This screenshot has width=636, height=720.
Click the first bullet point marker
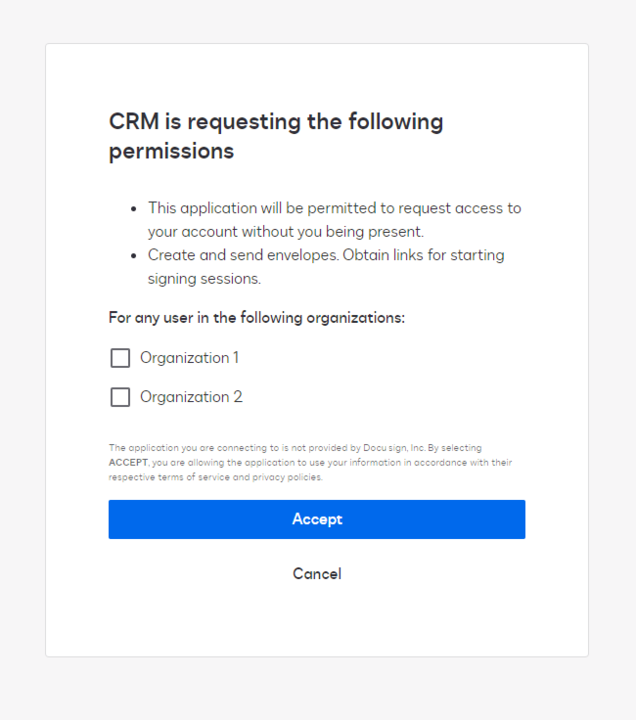pyautogui.click(x=134, y=209)
